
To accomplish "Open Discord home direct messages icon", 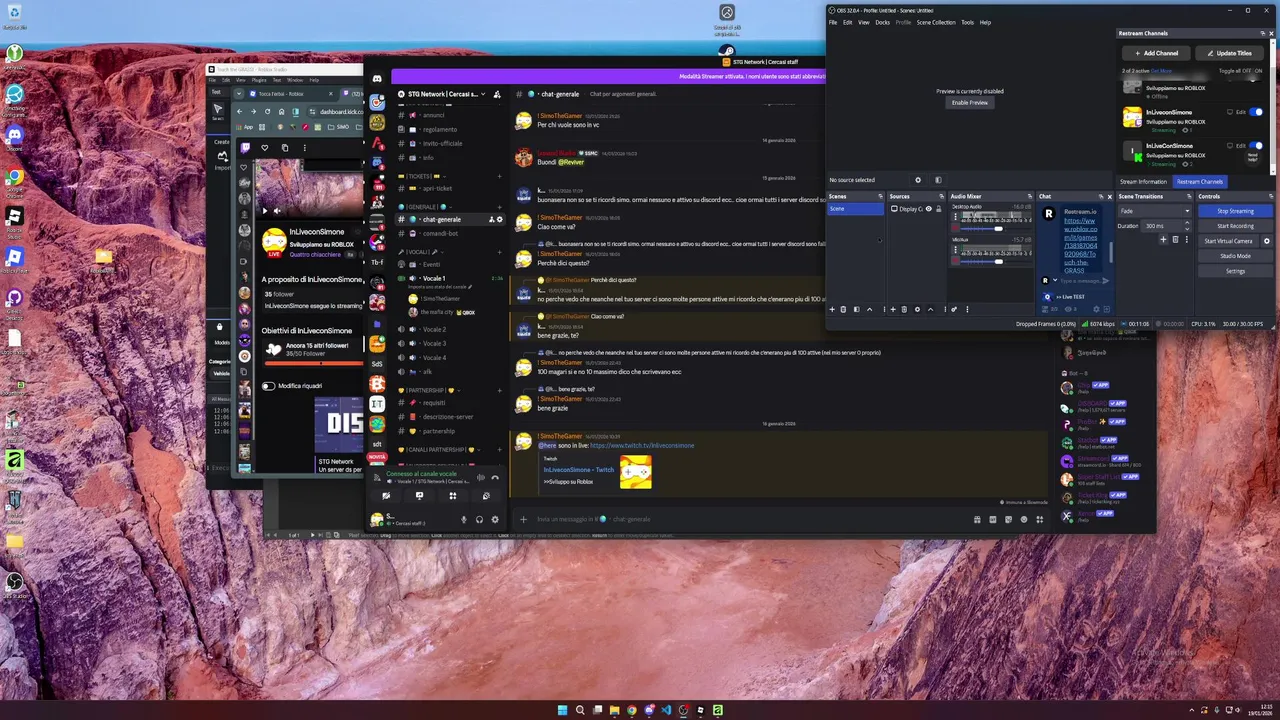I will [x=377, y=79].
